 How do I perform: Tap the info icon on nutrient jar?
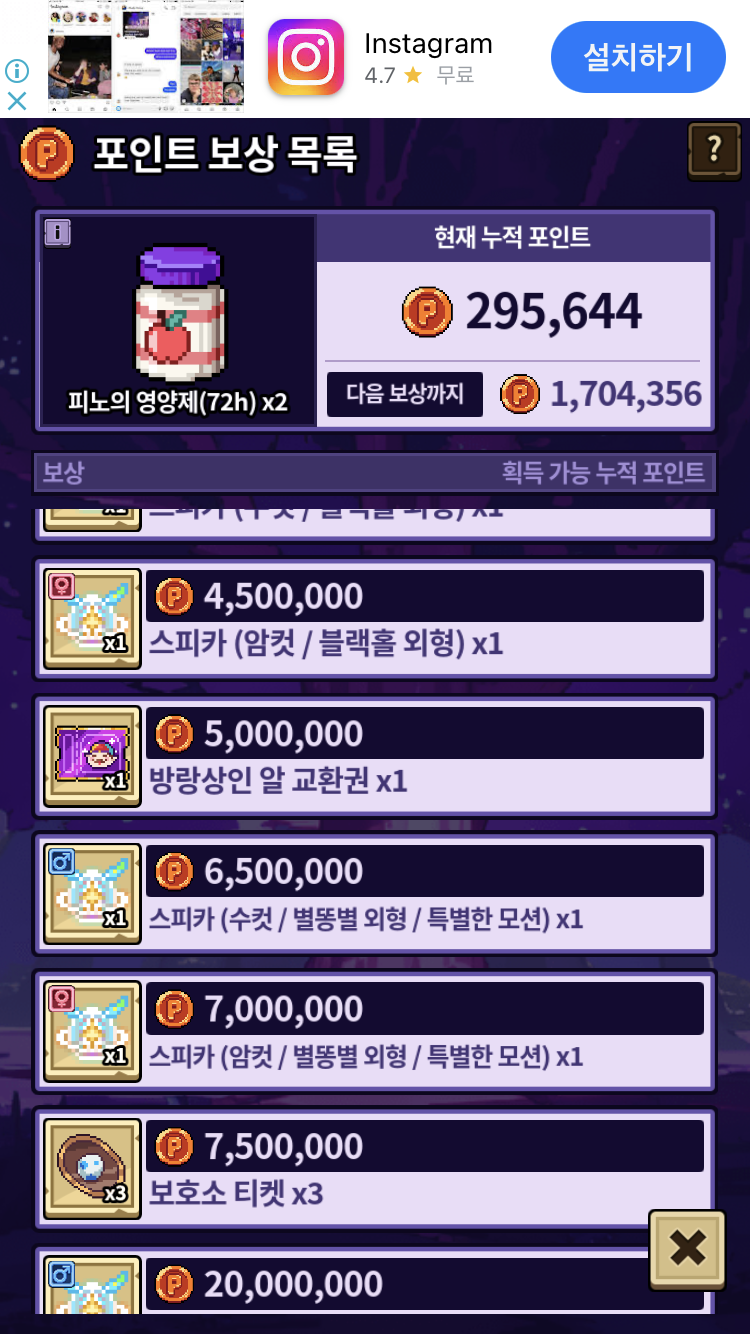click(x=58, y=233)
